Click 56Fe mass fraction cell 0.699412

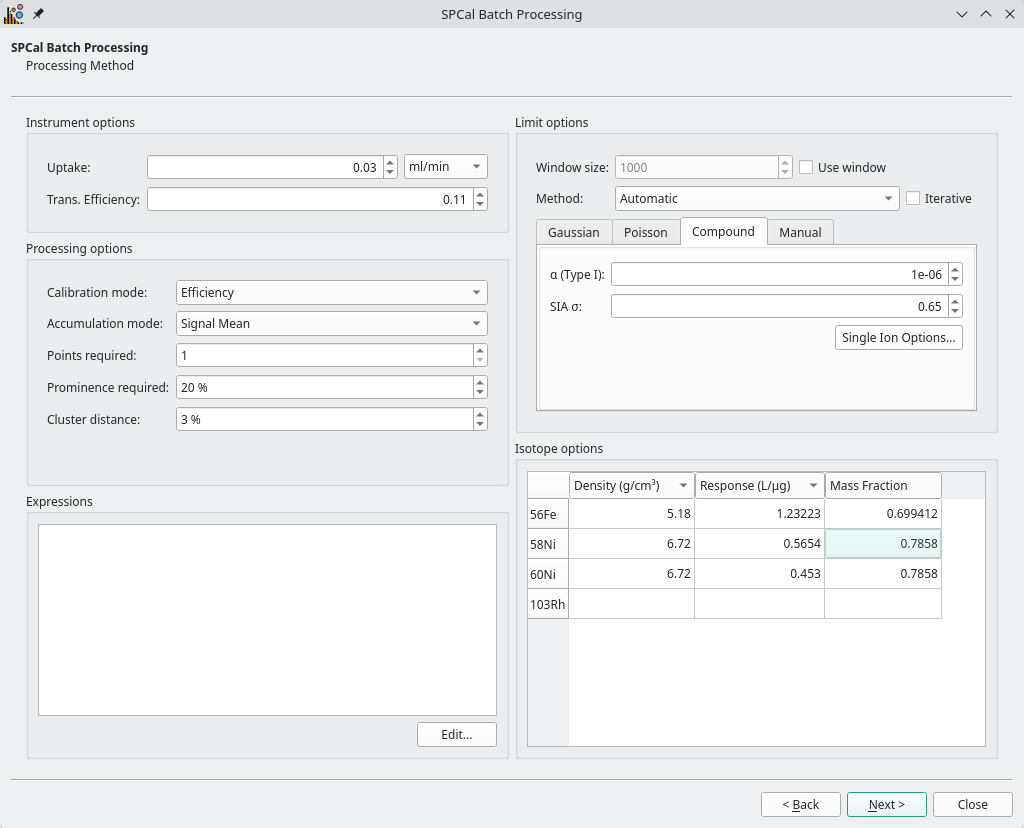[x=883, y=514]
